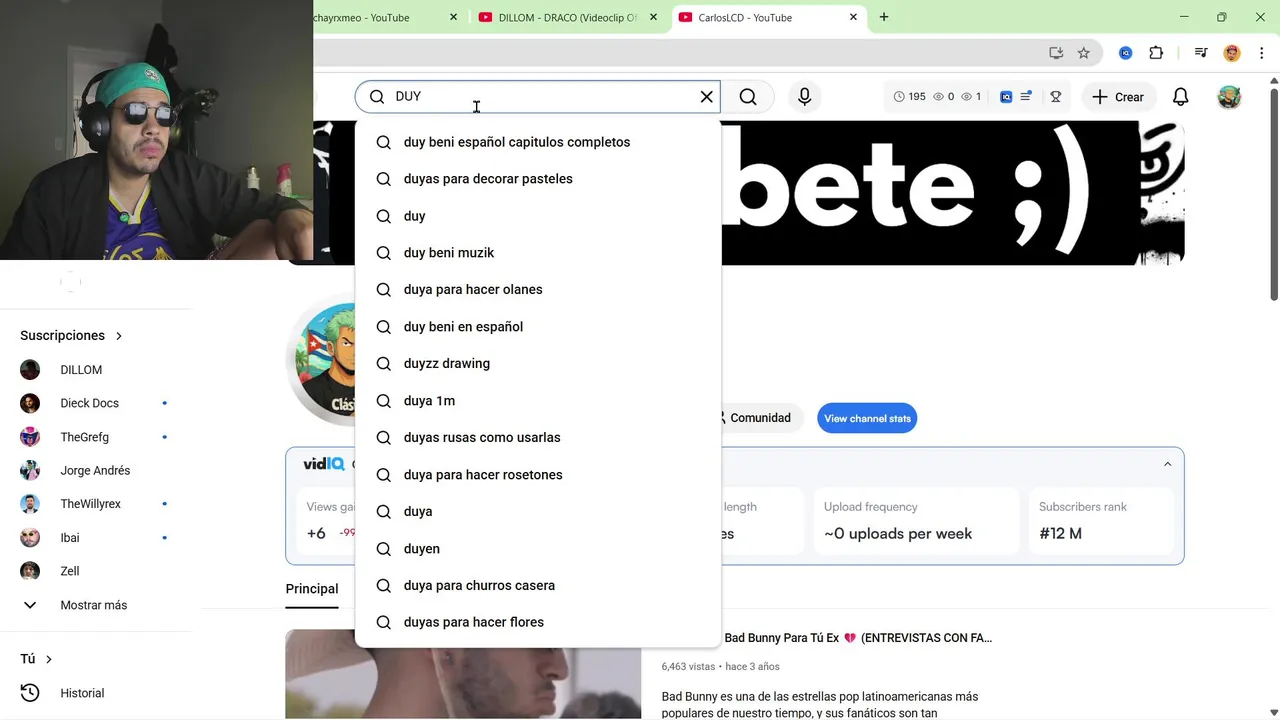The image size is (1280, 720).
Task: Play the featured video thumbnail
Action: coord(463,674)
